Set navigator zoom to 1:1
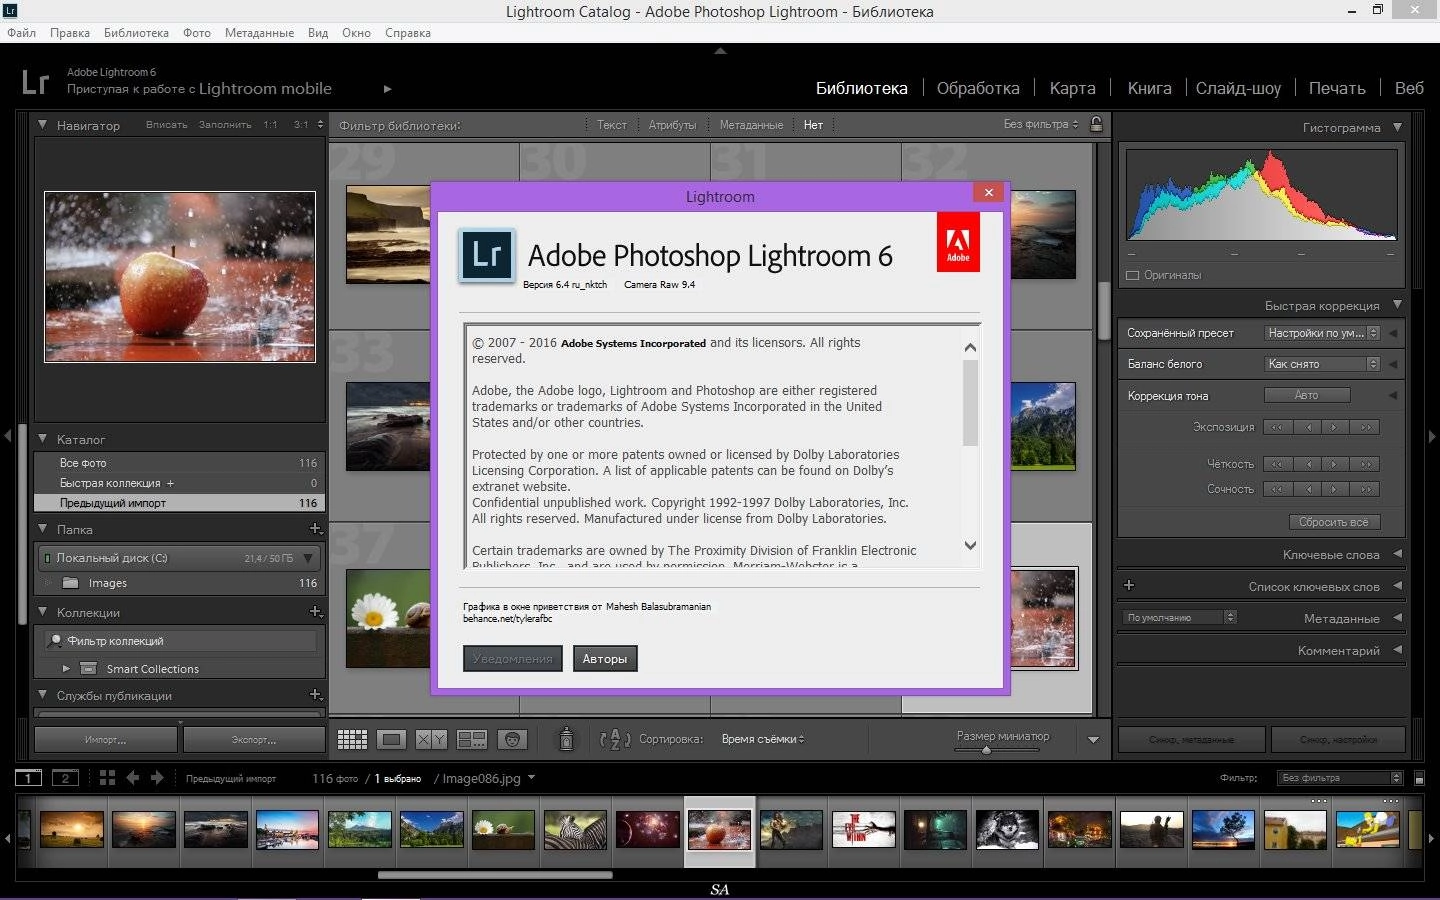This screenshot has height=900, width=1440. pos(270,125)
